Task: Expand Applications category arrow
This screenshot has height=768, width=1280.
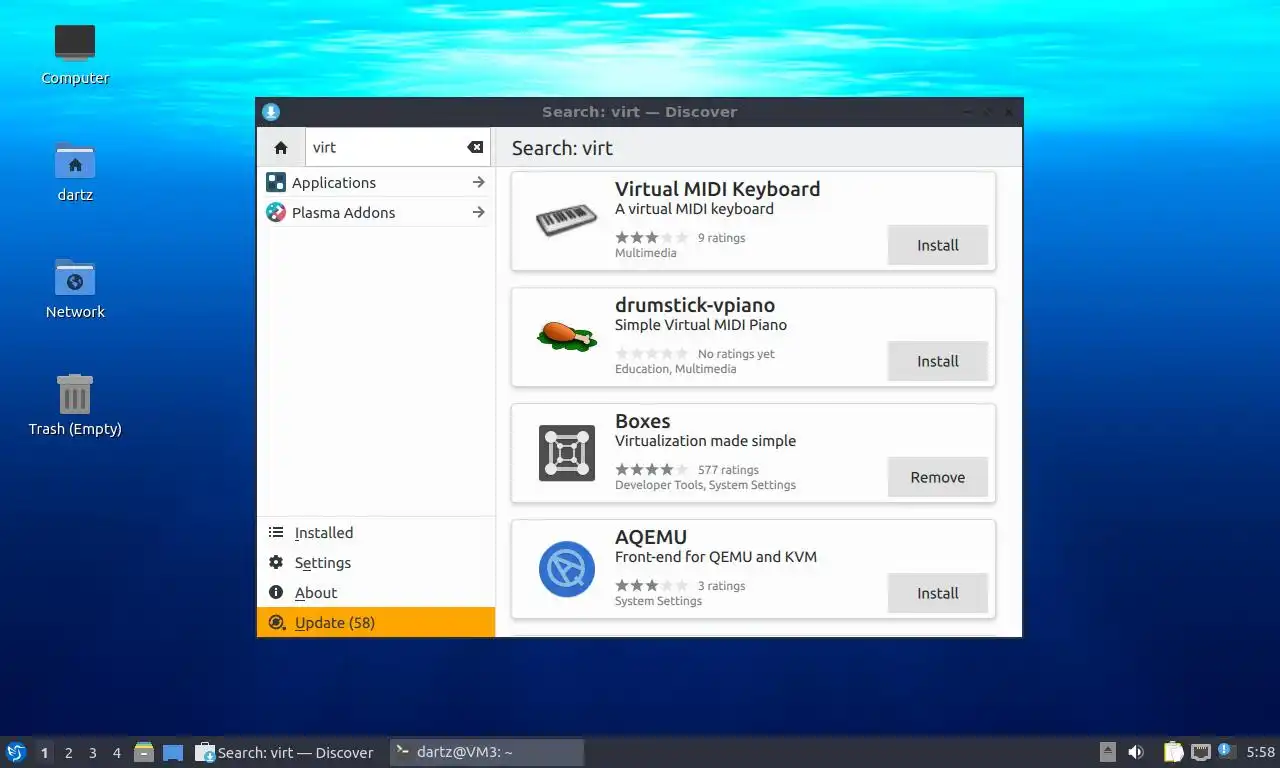Action: coord(479,183)
